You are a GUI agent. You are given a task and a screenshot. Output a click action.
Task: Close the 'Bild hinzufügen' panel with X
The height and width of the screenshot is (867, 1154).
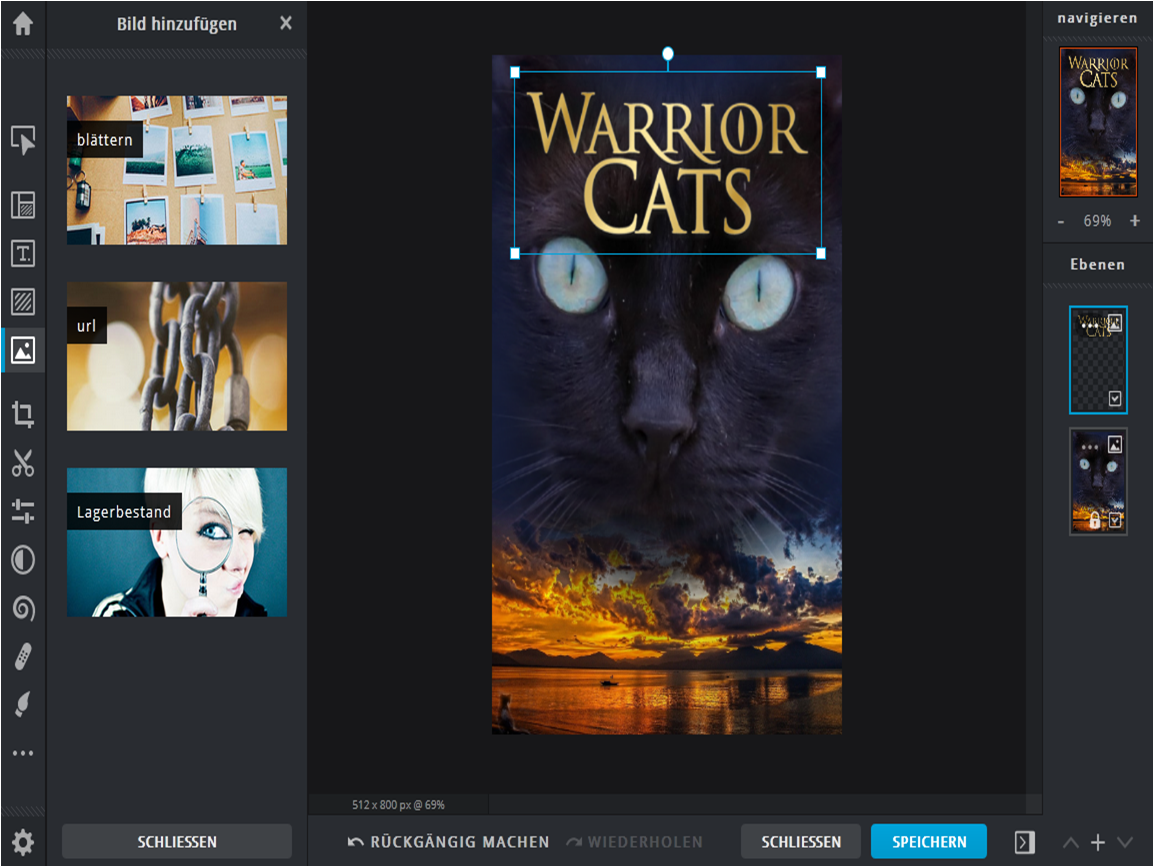coord(286,24)
